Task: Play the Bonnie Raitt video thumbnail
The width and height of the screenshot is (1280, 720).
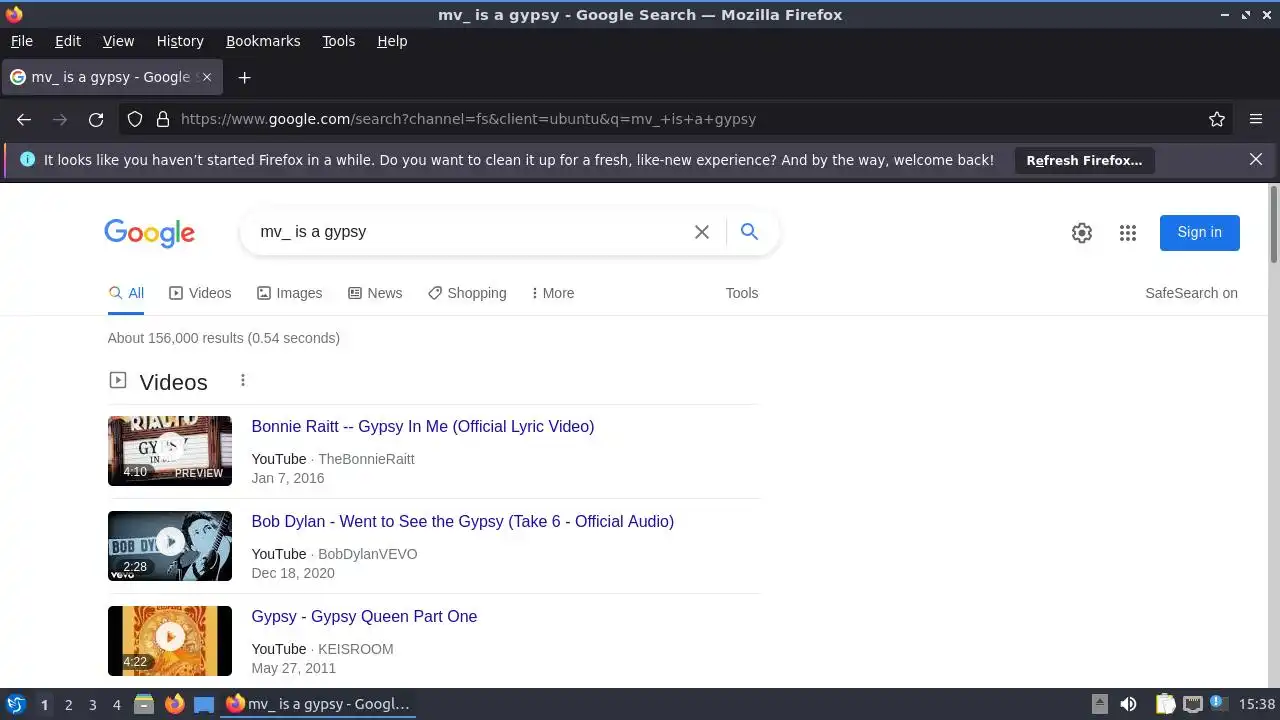Action: (x=170, y=451)
